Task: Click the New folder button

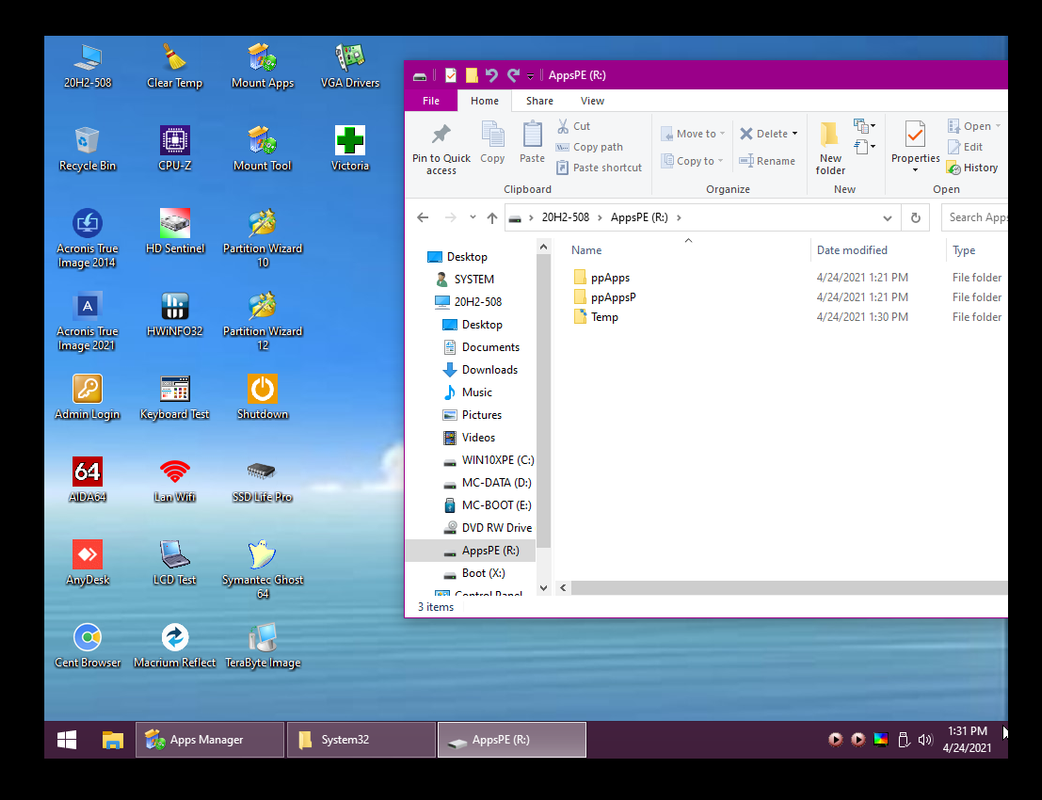Action: (x=830, y=149)
